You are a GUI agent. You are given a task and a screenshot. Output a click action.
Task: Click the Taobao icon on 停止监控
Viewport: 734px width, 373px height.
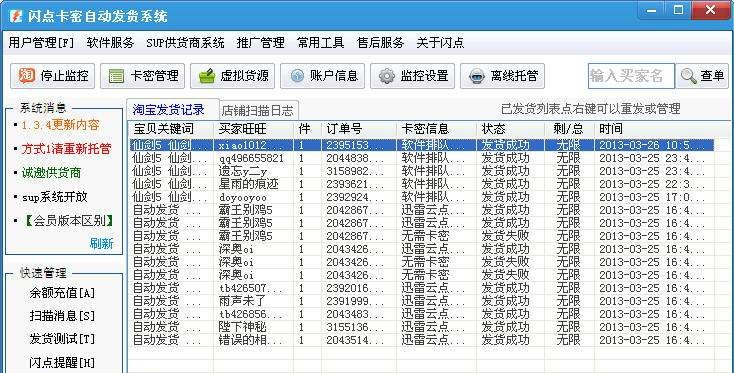(27, 76)
